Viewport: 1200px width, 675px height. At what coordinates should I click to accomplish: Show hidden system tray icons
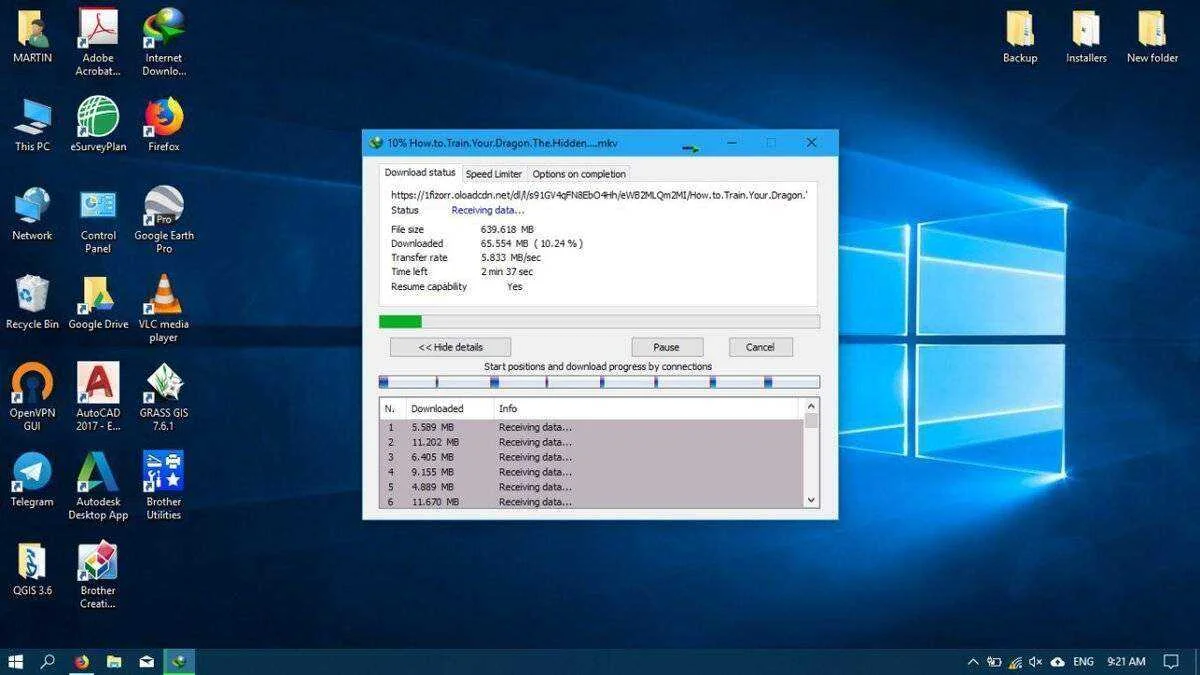pos(973,661)
